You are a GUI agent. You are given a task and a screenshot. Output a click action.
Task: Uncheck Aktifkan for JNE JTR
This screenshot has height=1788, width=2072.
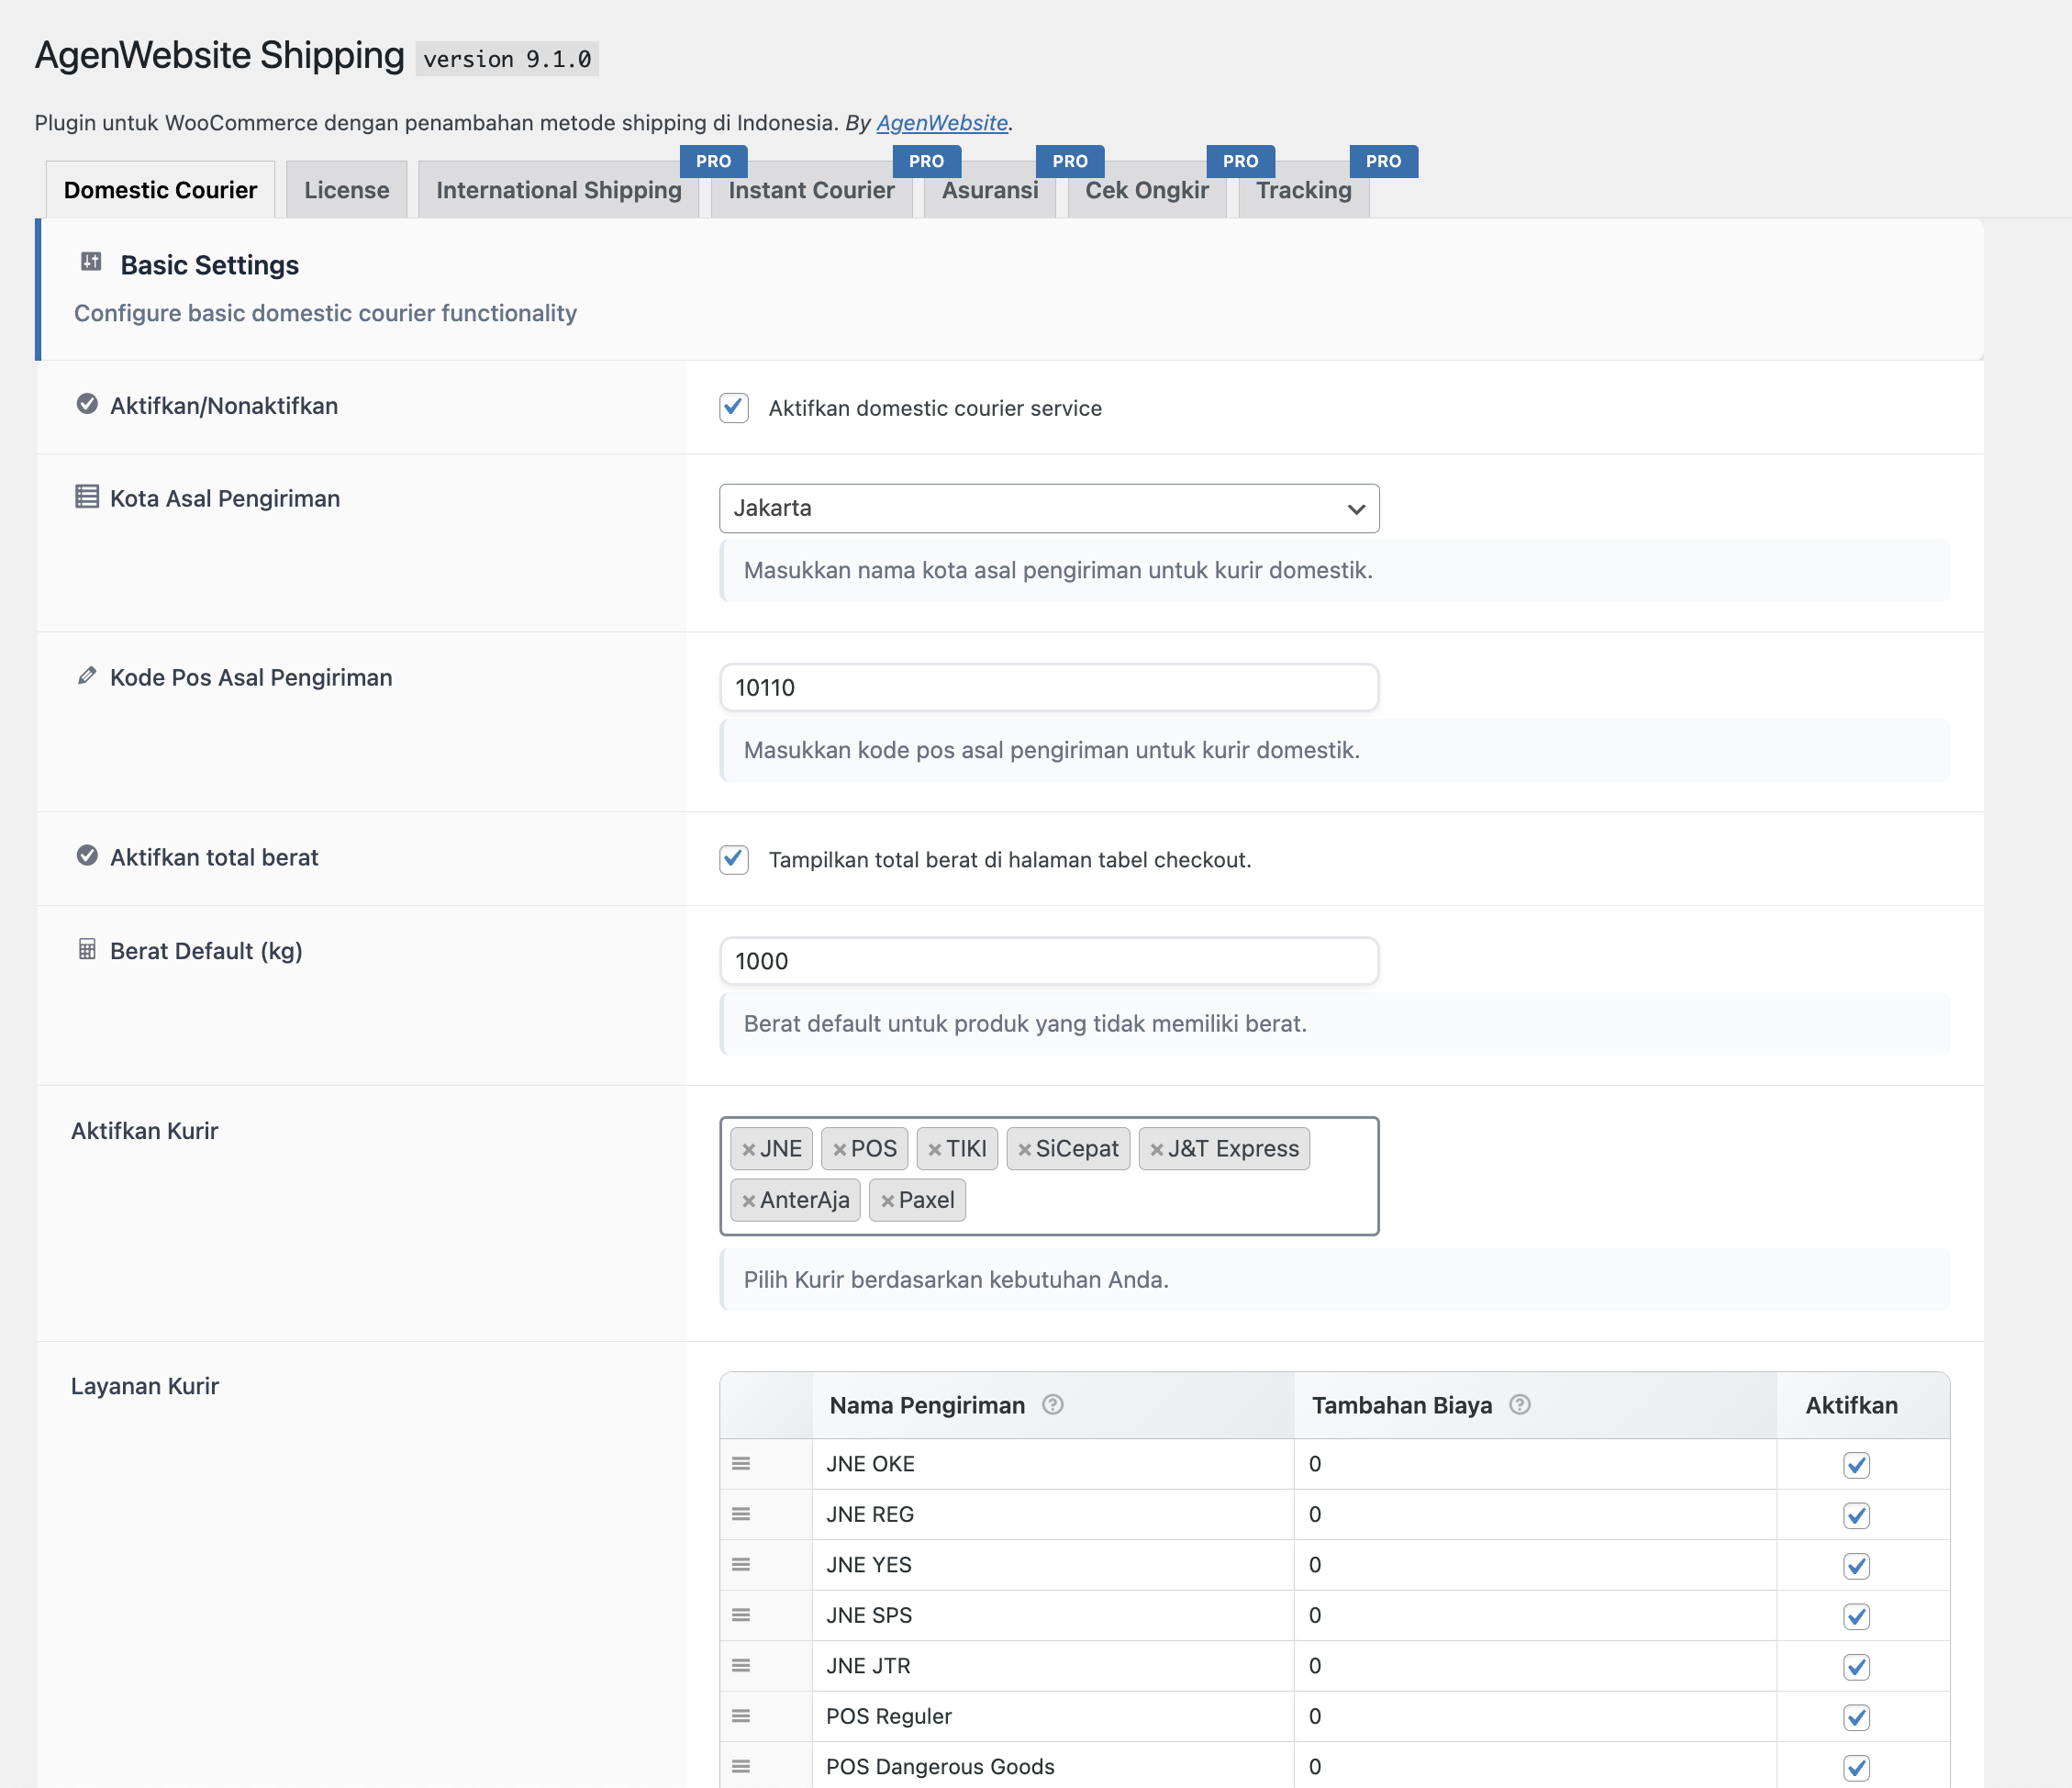[1857, 1667]
